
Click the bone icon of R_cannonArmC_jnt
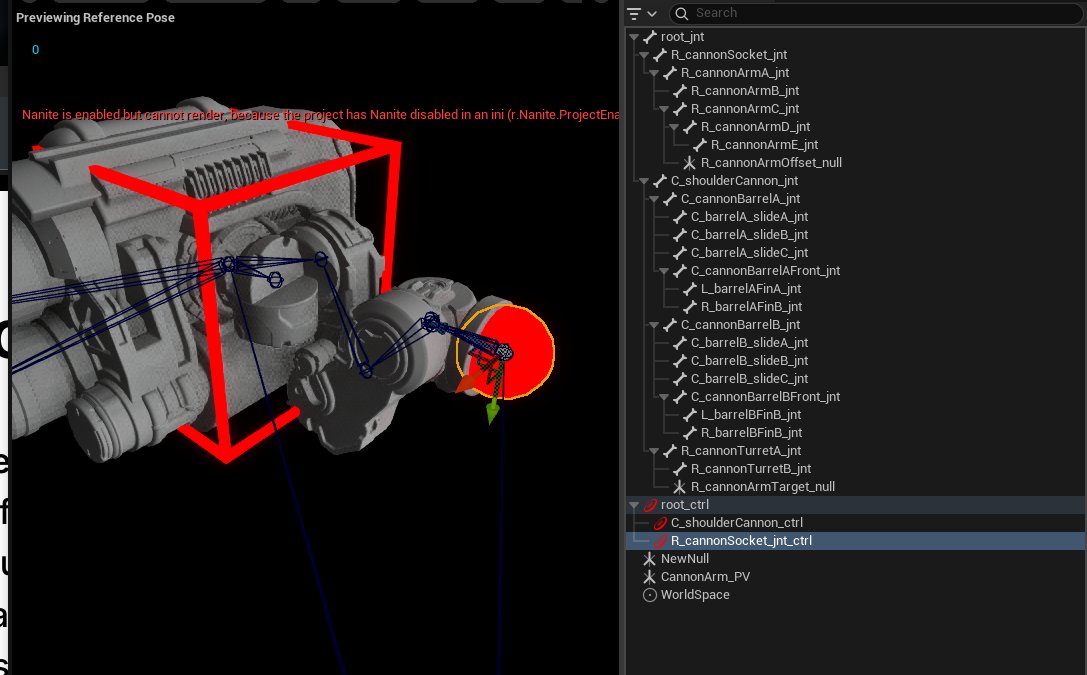pos(679,109)
